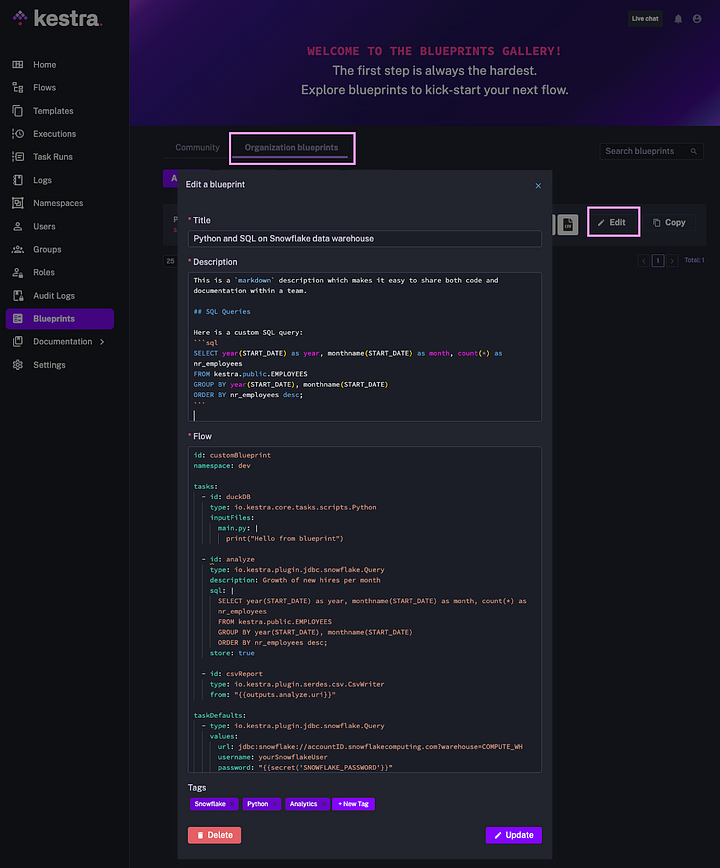Click the Snowflake tag chip
The image size is (720, 868).
coord(214,804)
